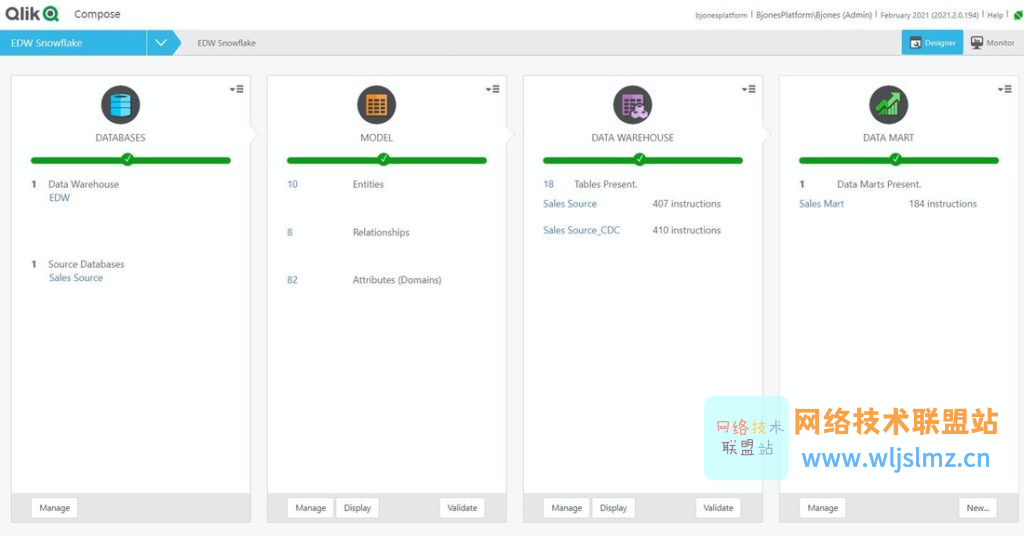
Task: Click the 'Data Marts Present.' text
Action: (x=879, y=184)
